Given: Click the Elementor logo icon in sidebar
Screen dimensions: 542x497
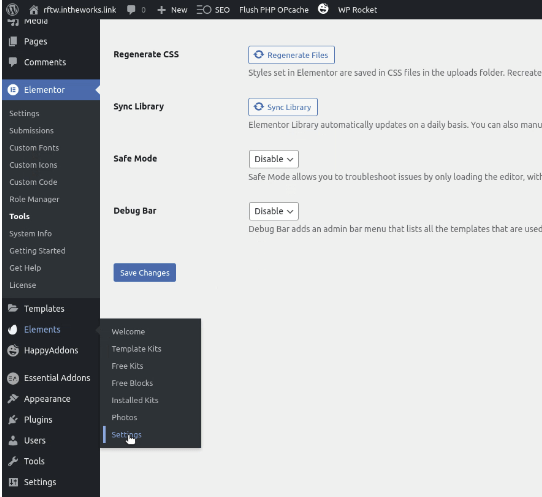Looking at the screenshot, I should pyautogui.click(x=13, y=90).
